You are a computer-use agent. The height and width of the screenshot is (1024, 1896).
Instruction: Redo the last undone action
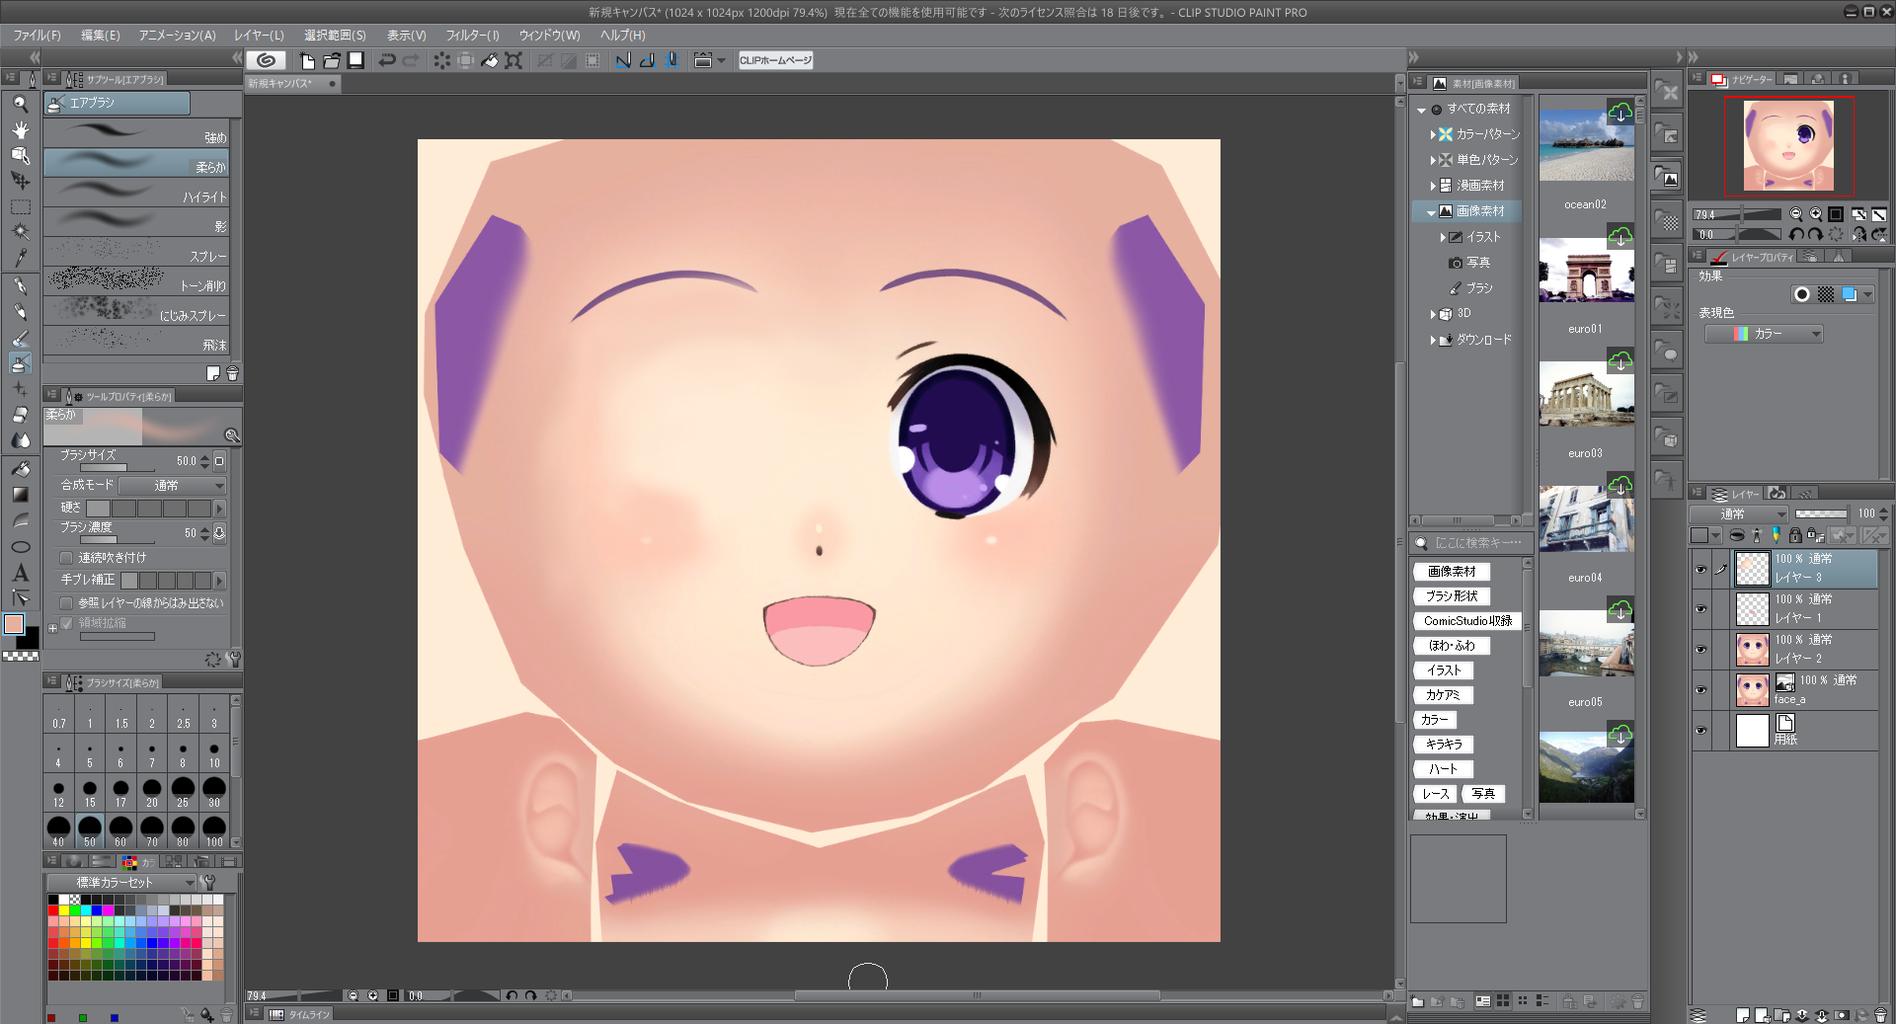411,60
